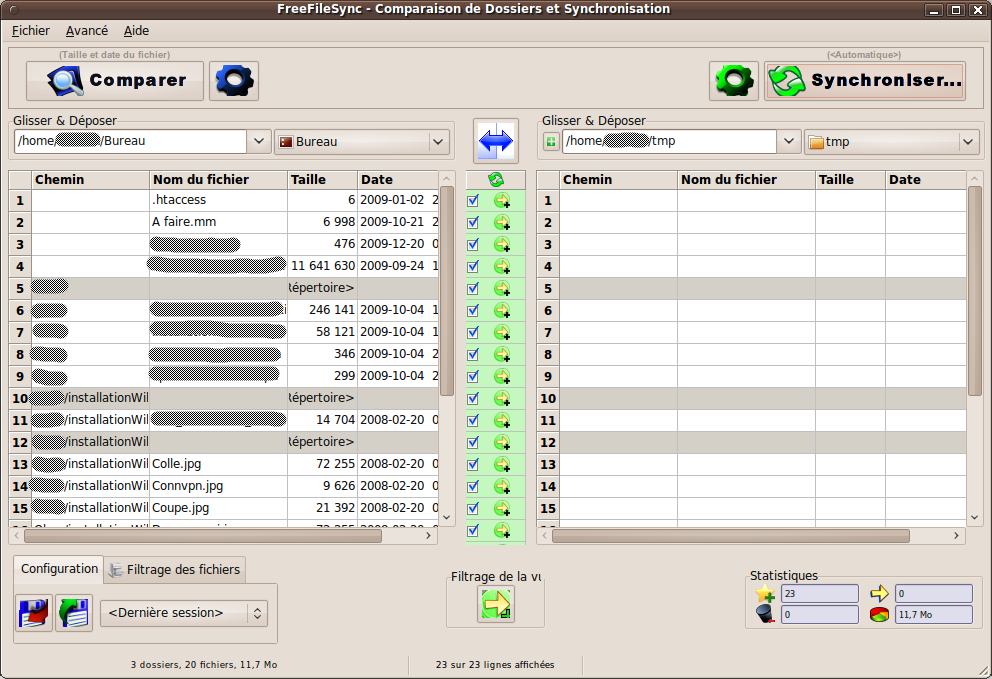Add folder pair with green plus

pyautogui.click(x=551, y=142)
